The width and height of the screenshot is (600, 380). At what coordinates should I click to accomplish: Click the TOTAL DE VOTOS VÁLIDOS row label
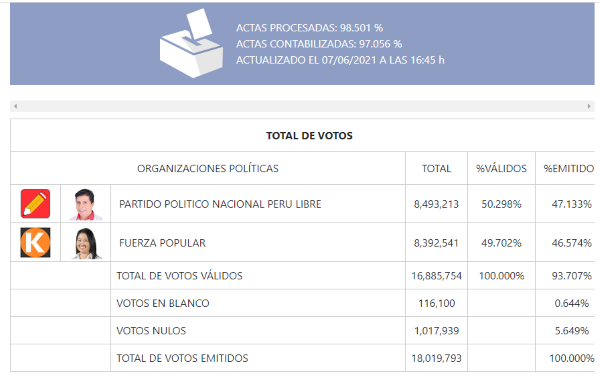[x=179, y=276]
